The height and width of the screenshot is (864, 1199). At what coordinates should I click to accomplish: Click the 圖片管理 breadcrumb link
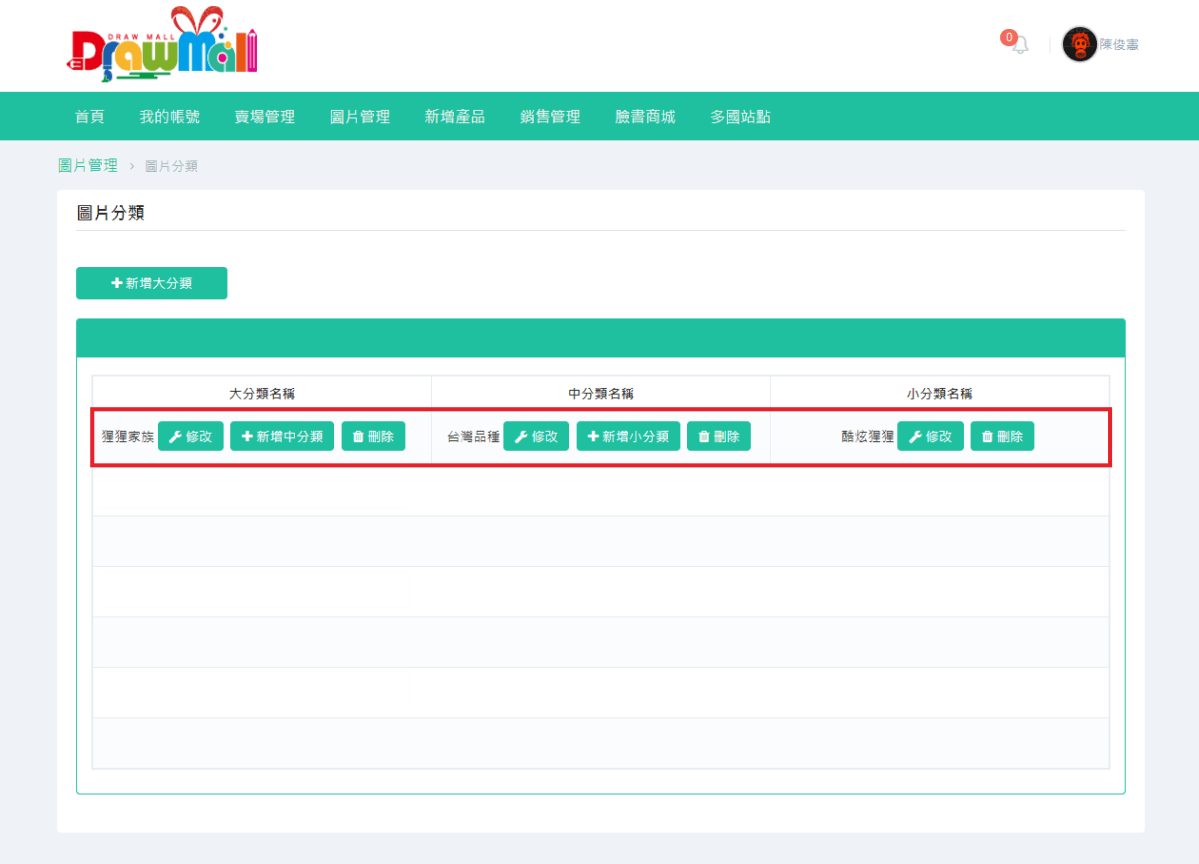click(88, 166)
